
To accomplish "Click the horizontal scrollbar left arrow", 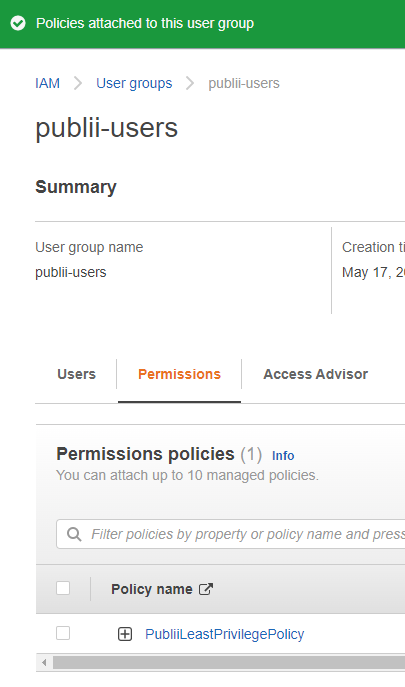I will pyautogui.click(x=44, y=662).
